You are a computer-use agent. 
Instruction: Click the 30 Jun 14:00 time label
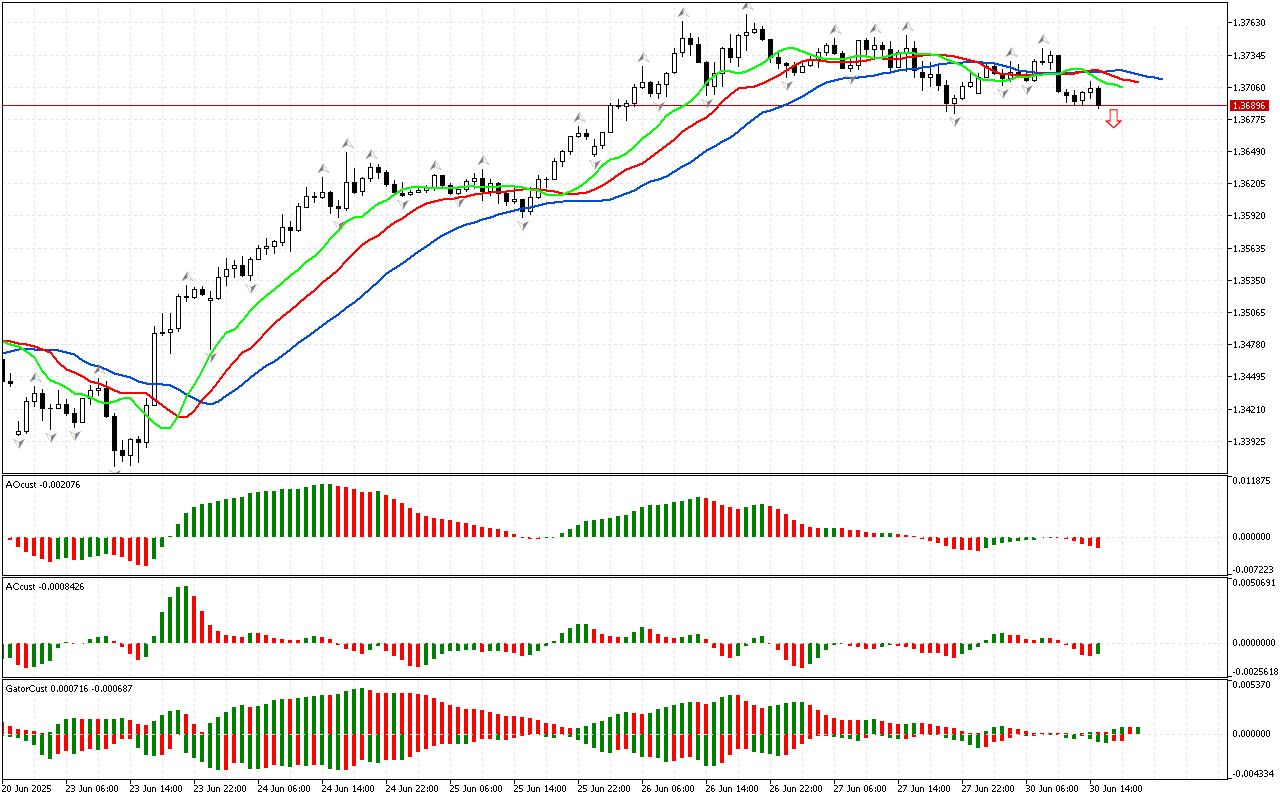pos(1115,788)
